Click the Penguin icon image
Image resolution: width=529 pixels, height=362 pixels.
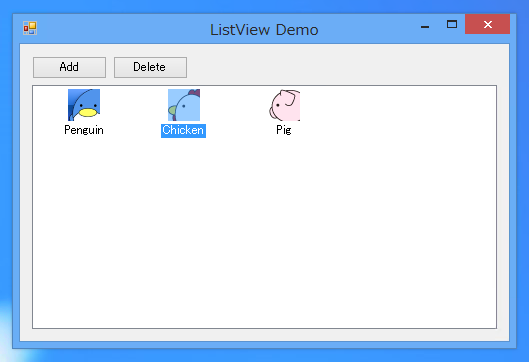tap(84, 105)
